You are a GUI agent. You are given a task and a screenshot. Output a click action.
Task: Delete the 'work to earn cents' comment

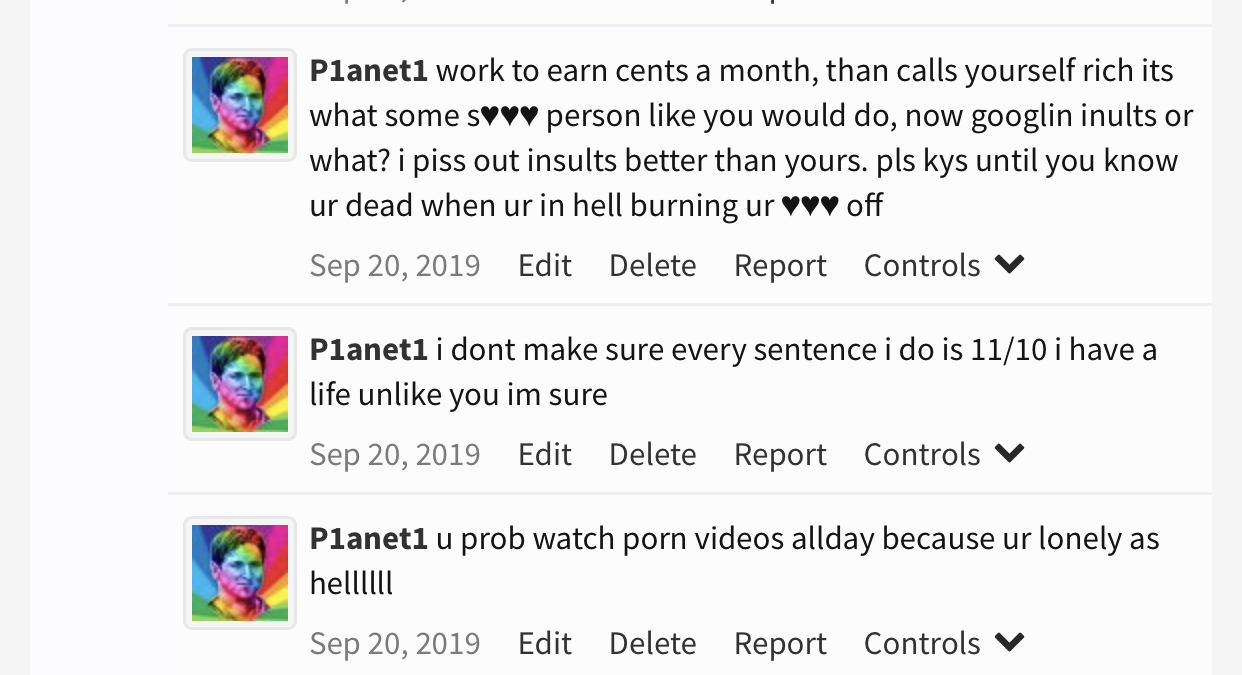[x=653, y=265]
